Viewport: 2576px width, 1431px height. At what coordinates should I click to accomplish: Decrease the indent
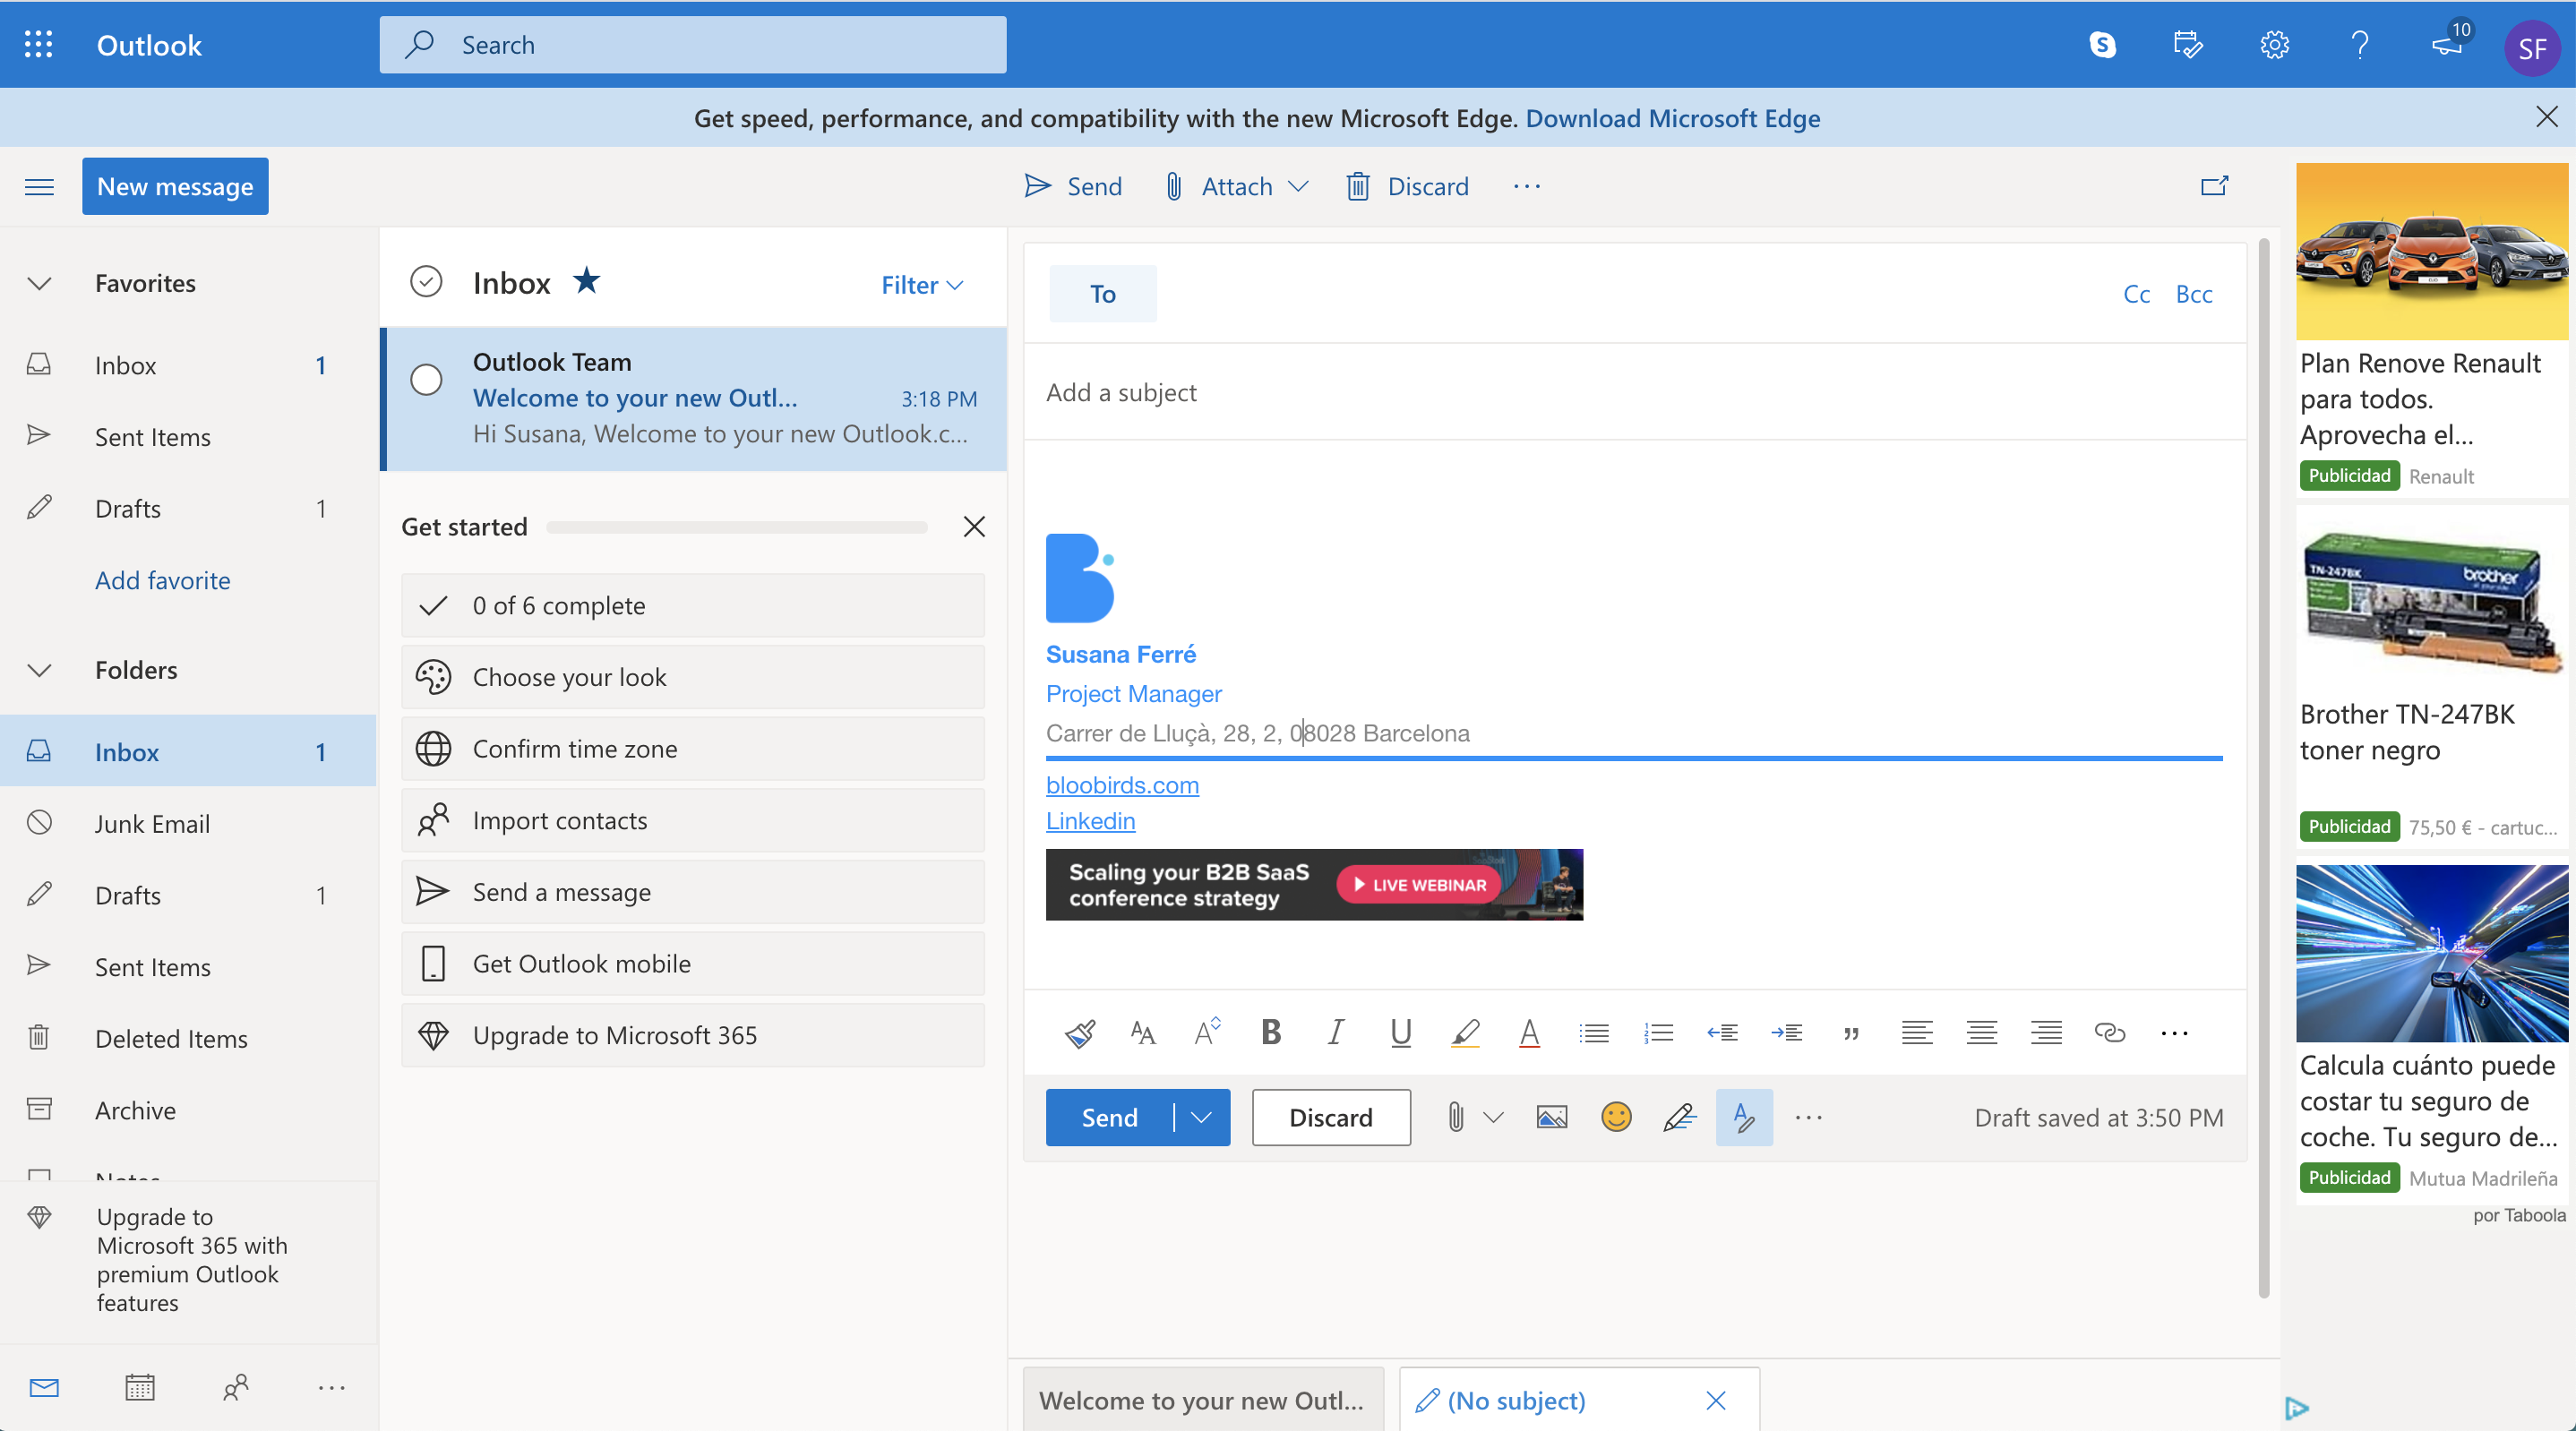point(1722,1032)
